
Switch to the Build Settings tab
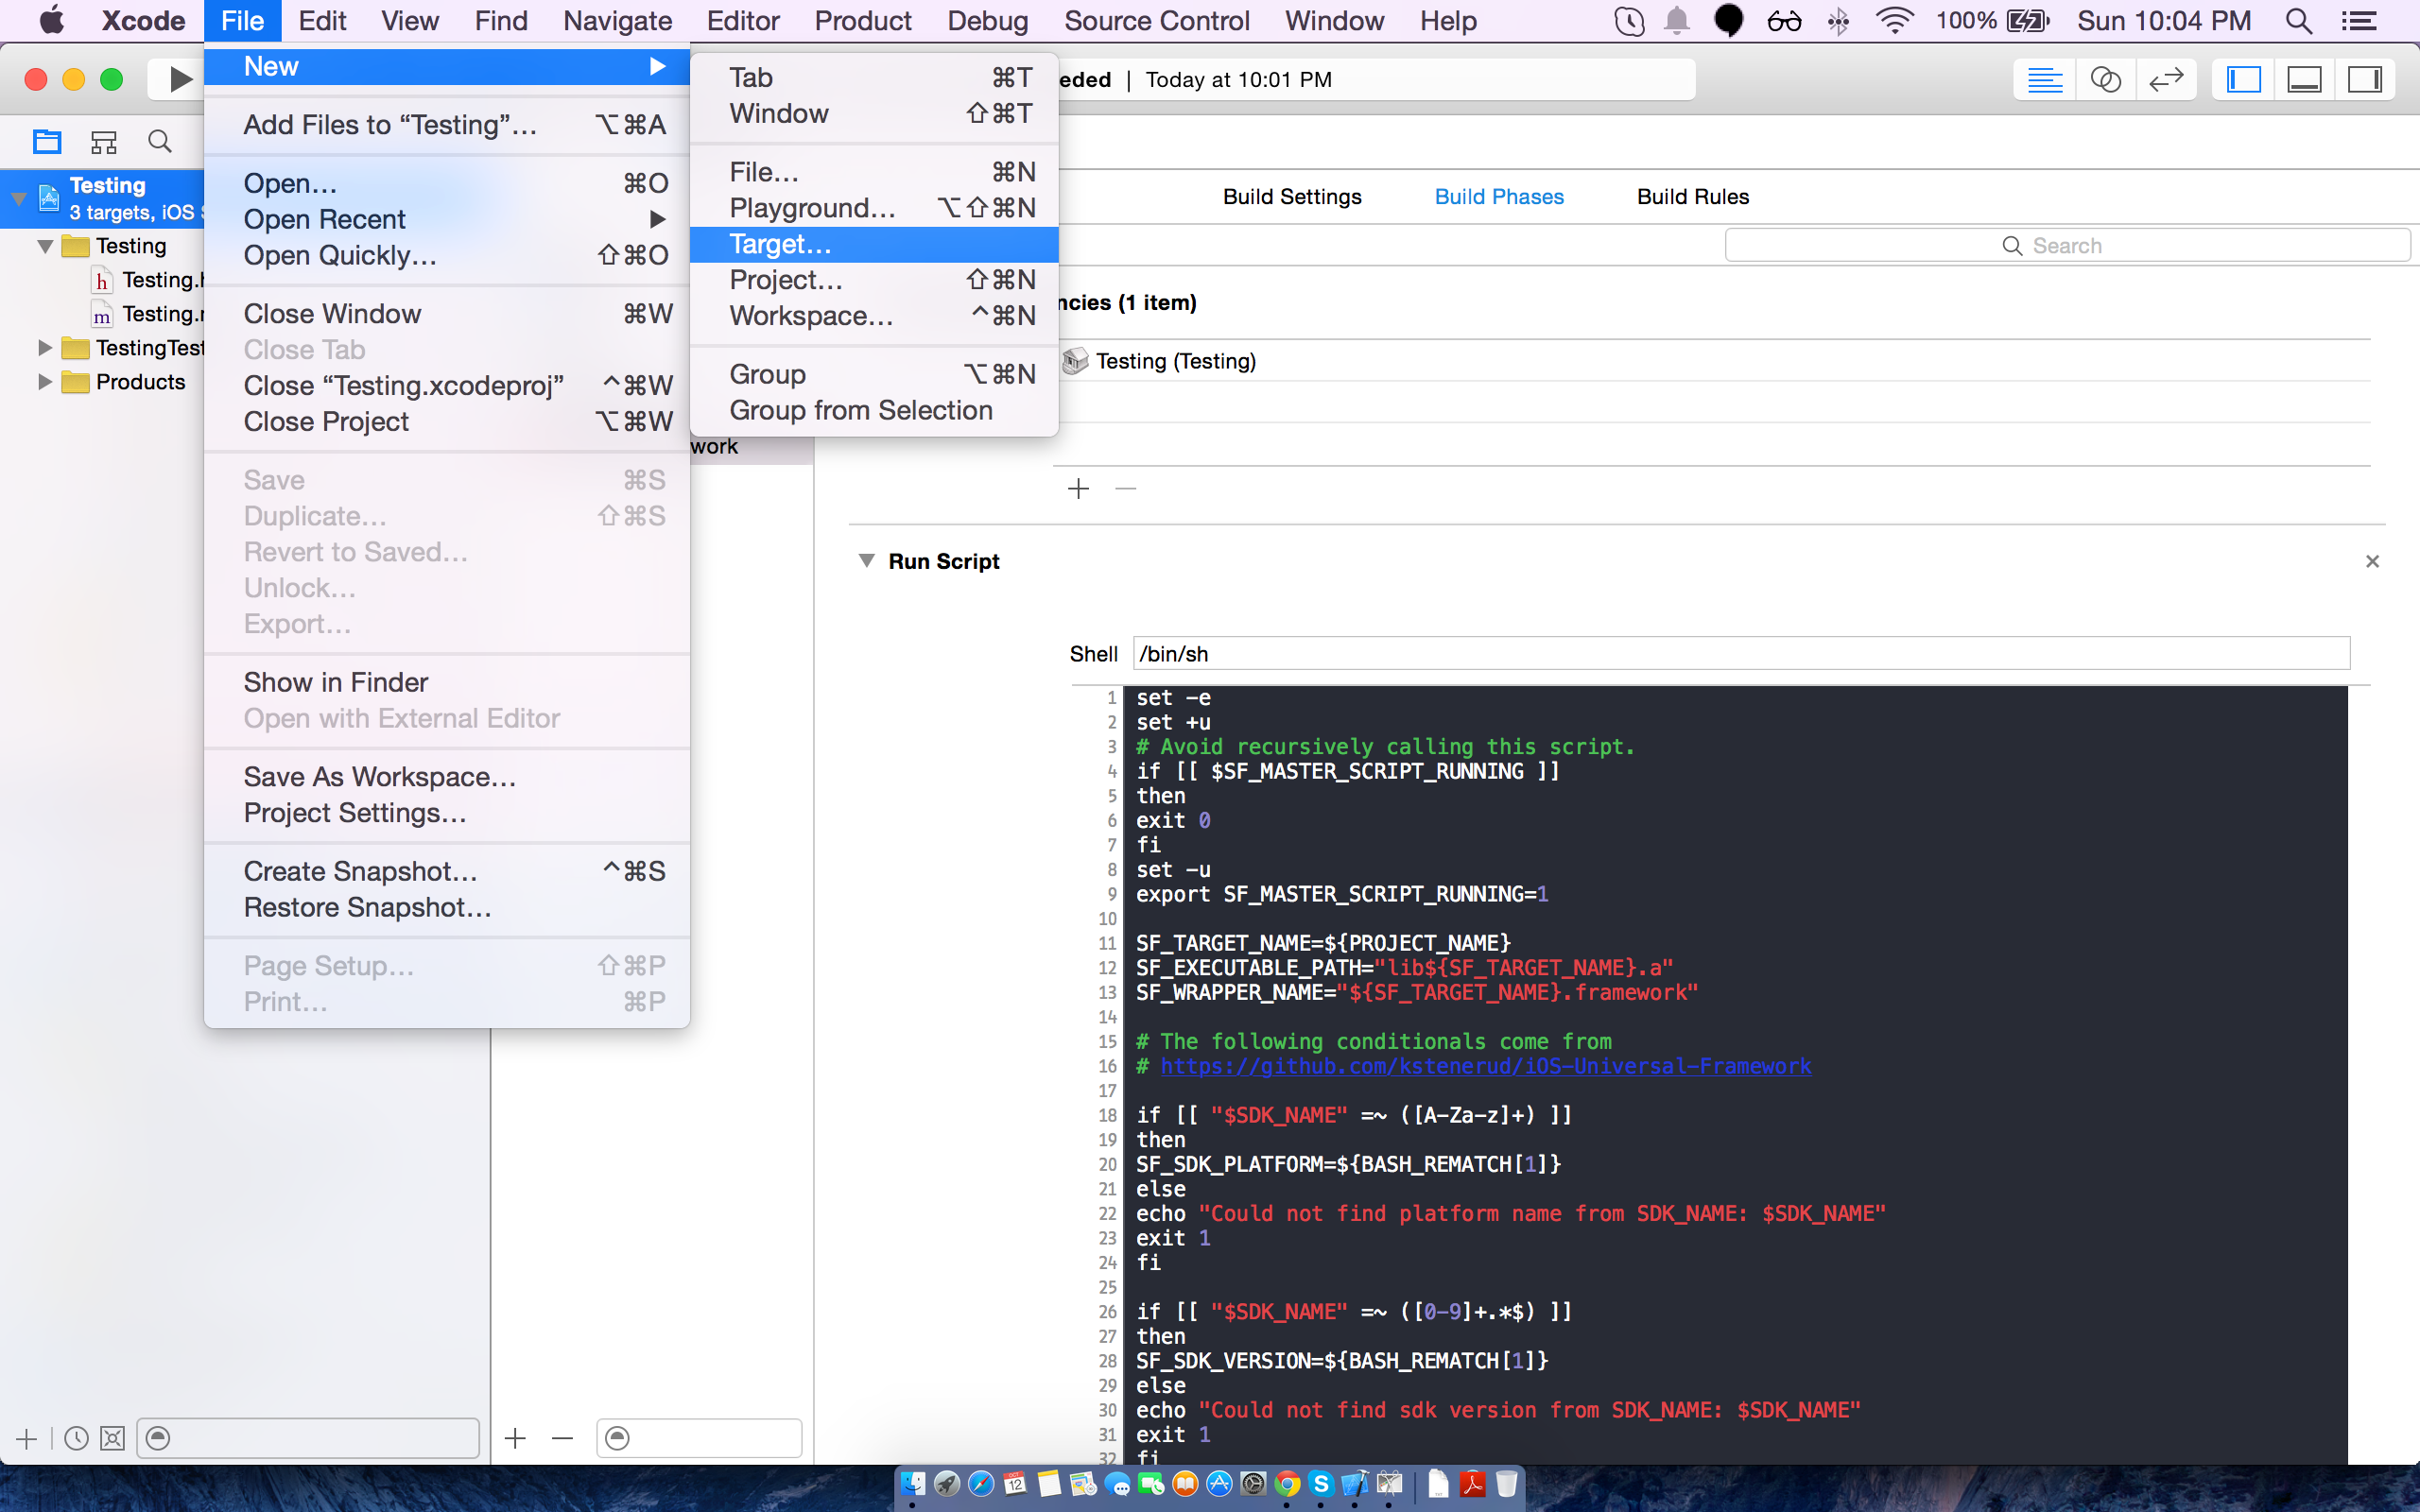1292,197
